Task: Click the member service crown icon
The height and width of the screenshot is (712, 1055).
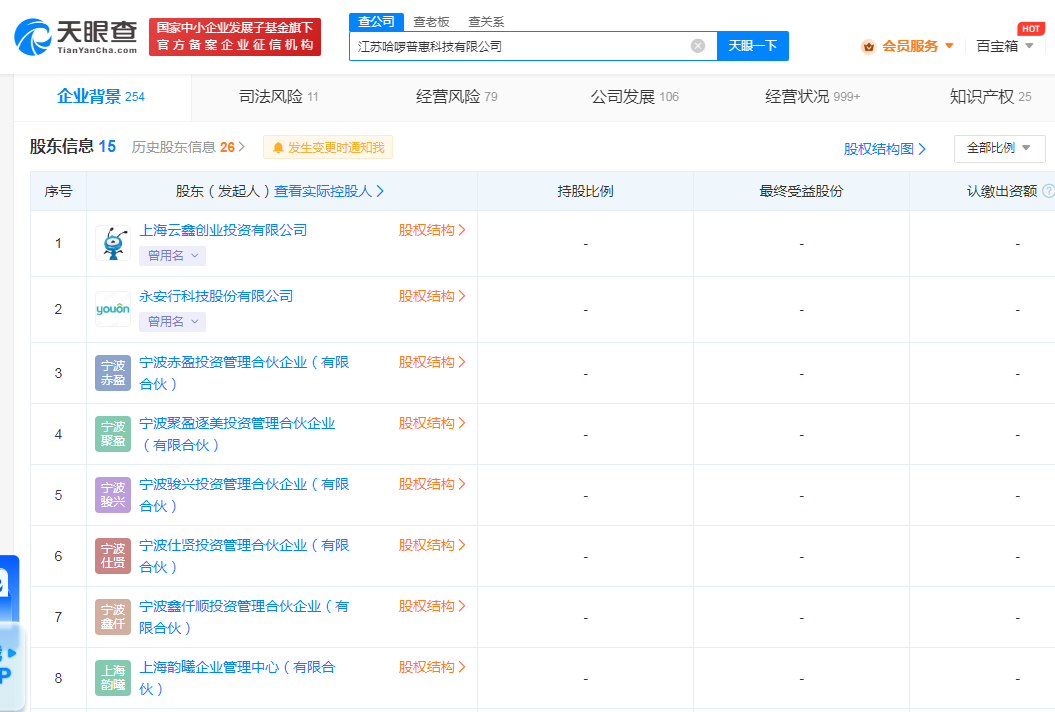Action: tap(869, 46)
